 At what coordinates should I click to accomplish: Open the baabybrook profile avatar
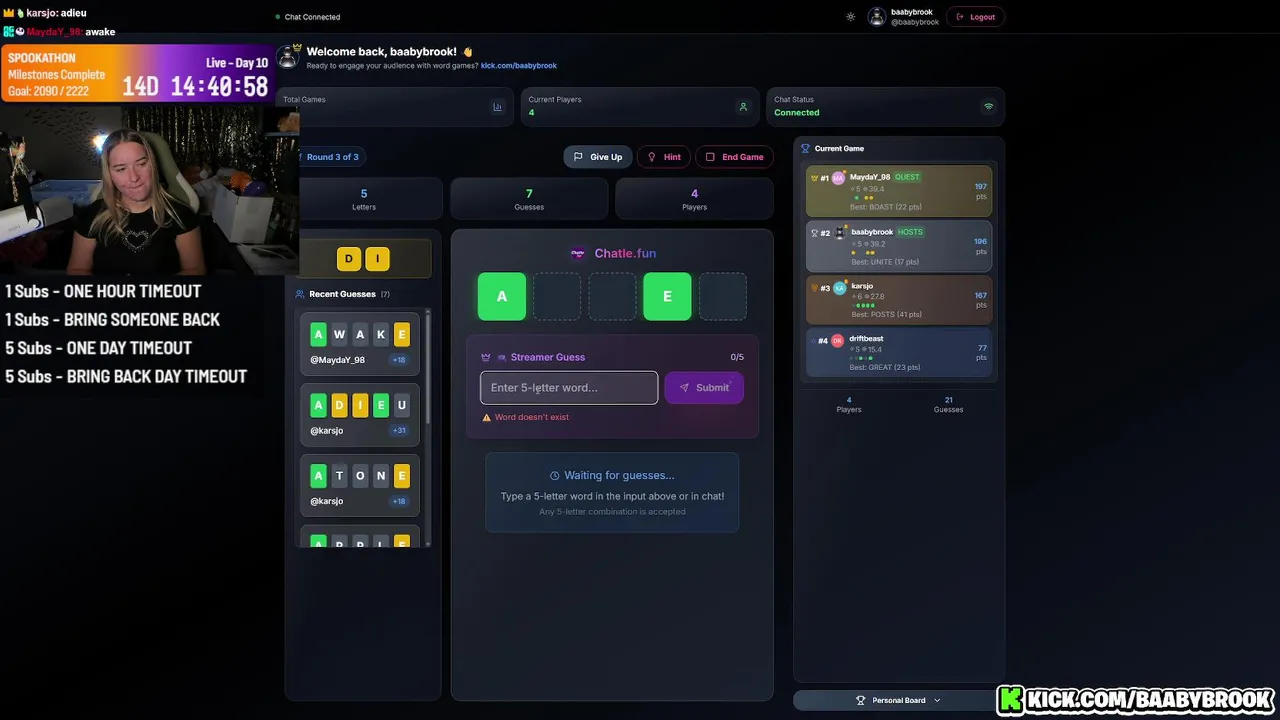click(877, 17)
